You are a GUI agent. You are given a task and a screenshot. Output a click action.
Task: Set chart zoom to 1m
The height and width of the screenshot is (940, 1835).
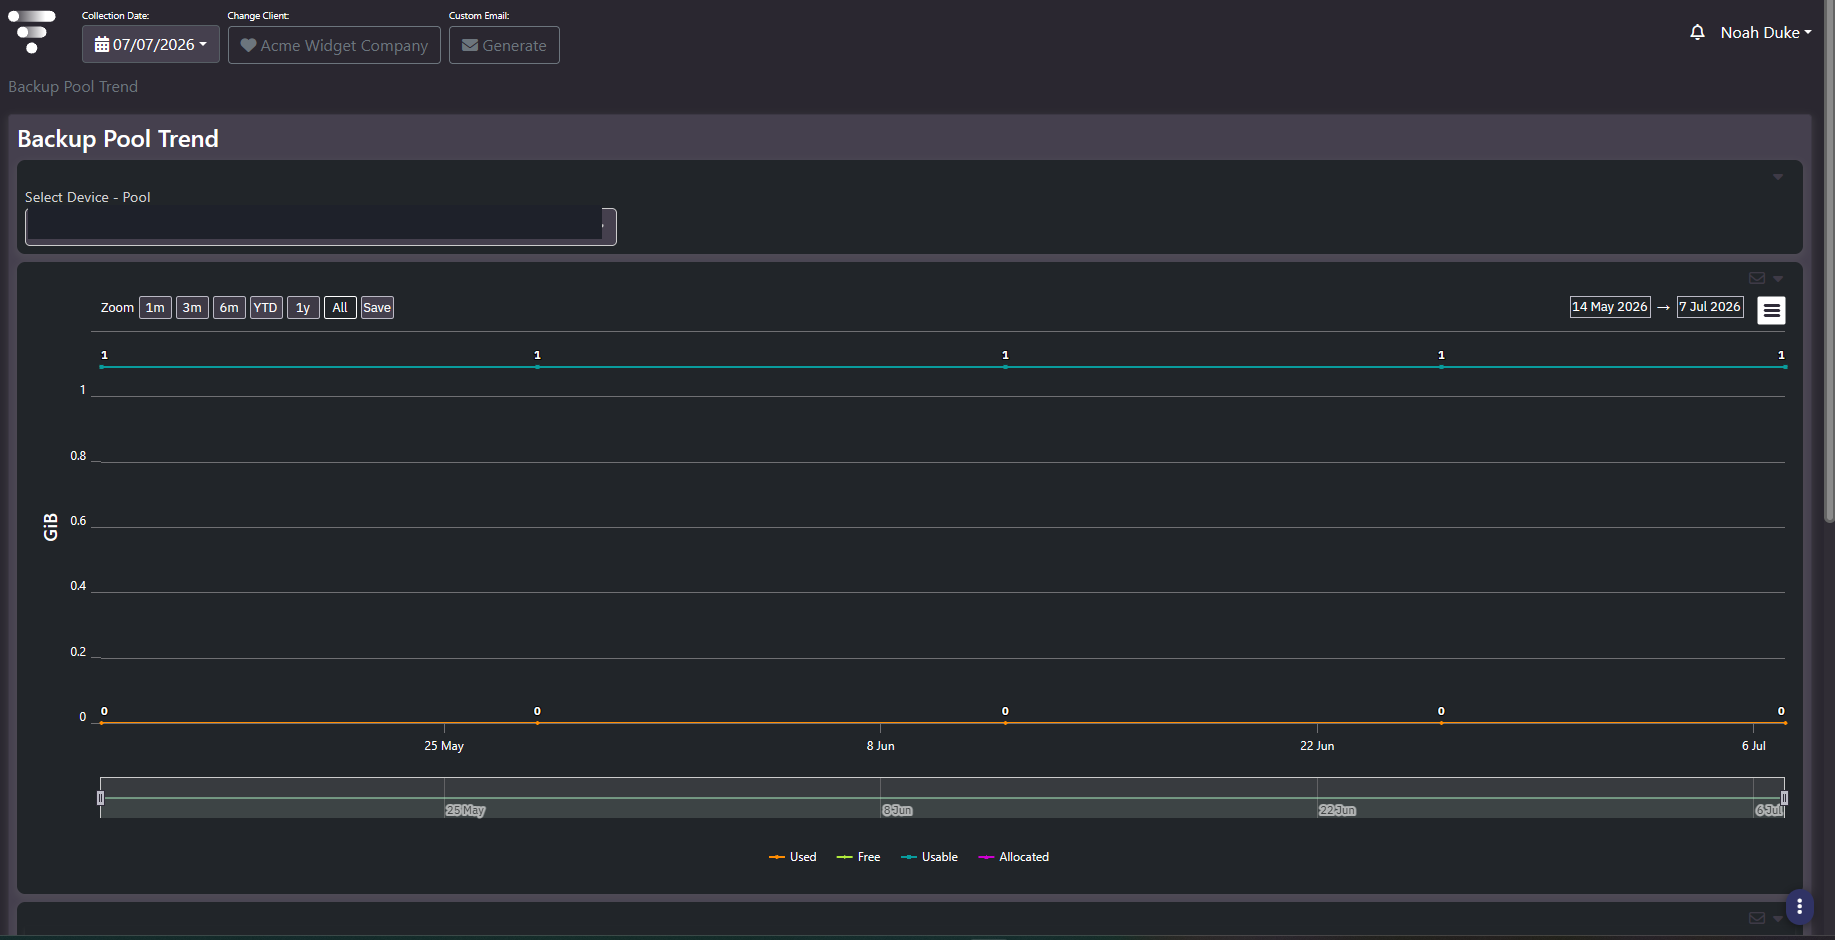[155, 308]
